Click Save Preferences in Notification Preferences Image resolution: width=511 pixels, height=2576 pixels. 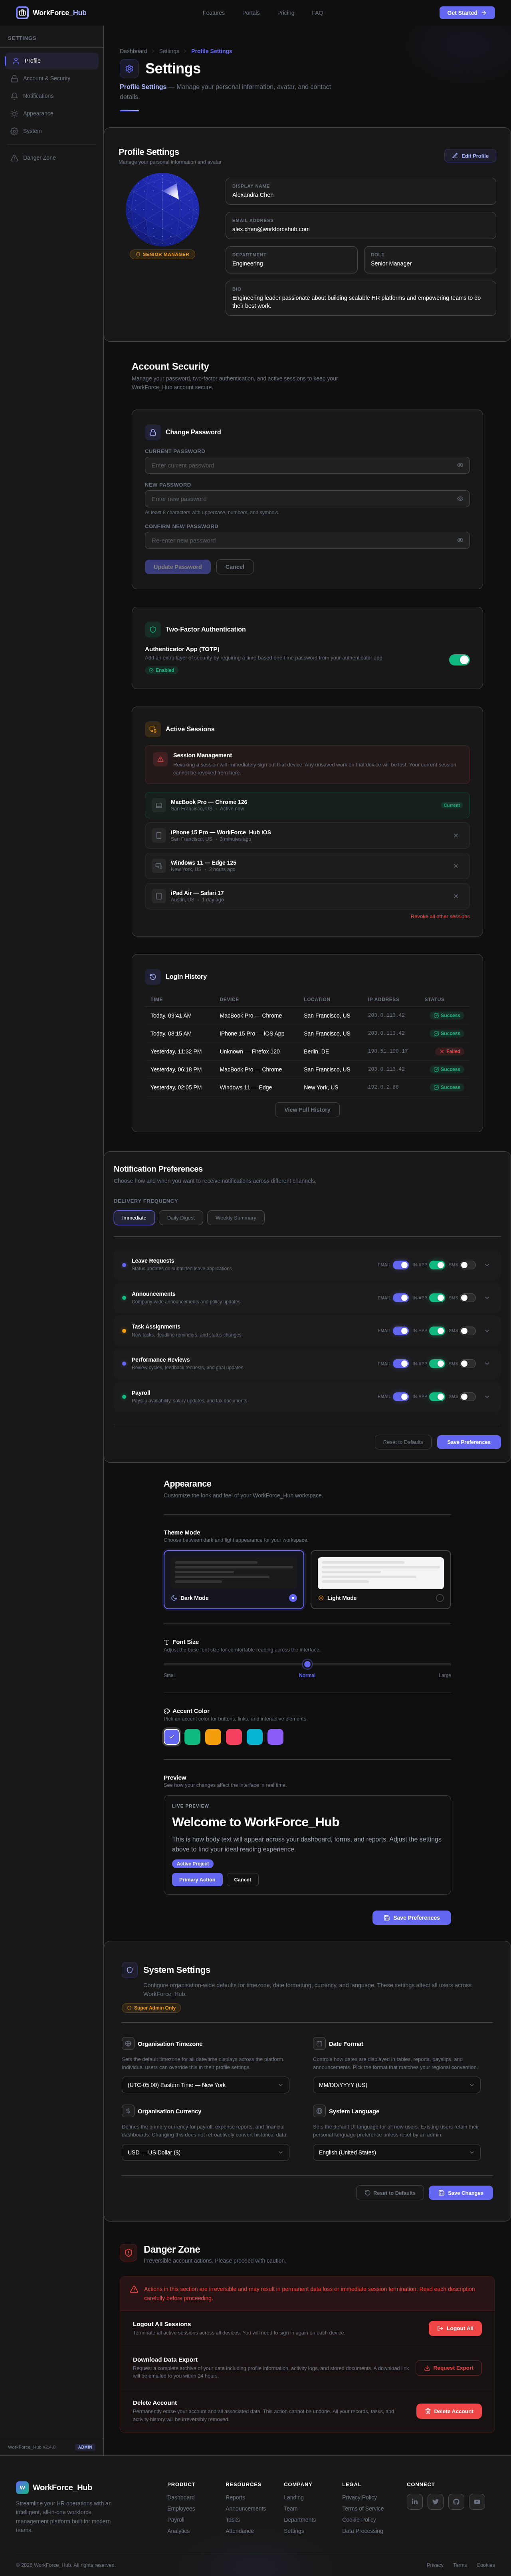click(469, 1442)
